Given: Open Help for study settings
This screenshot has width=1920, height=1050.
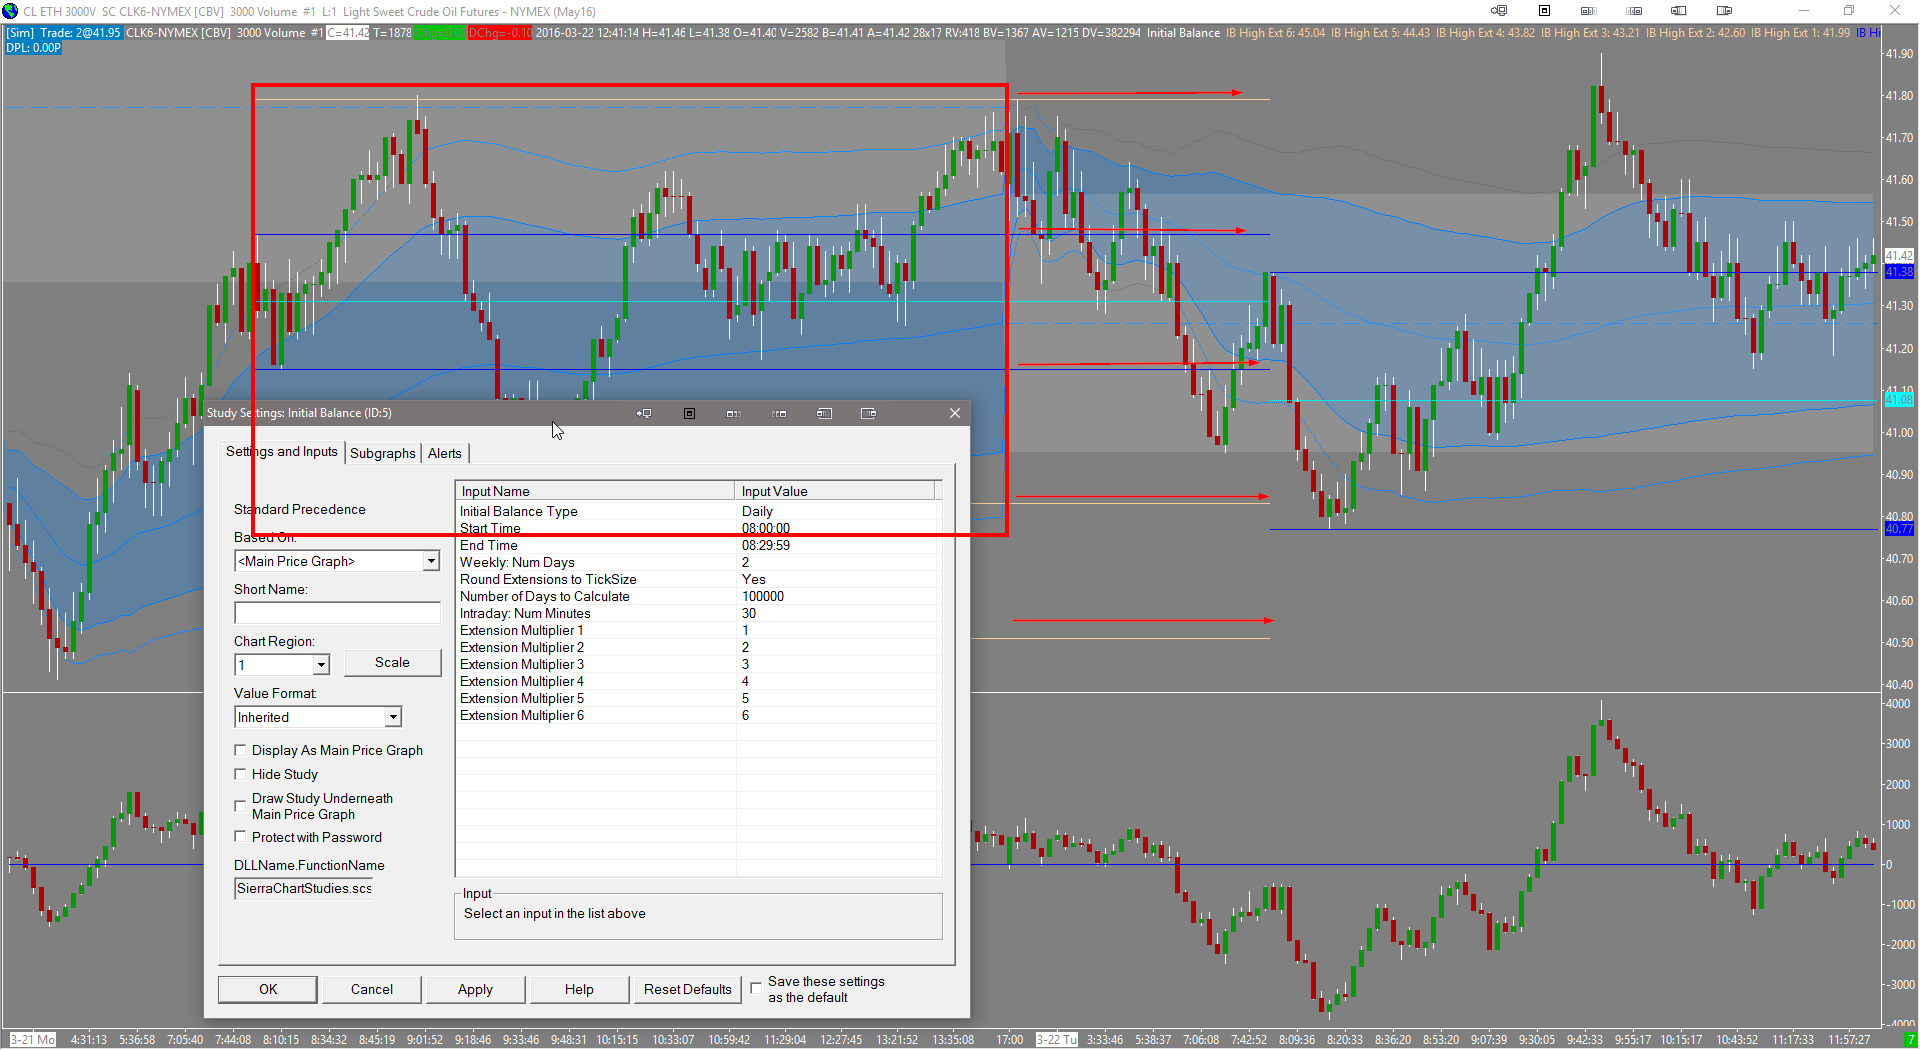Looking at the screenshot, I should tap(579, 989).
